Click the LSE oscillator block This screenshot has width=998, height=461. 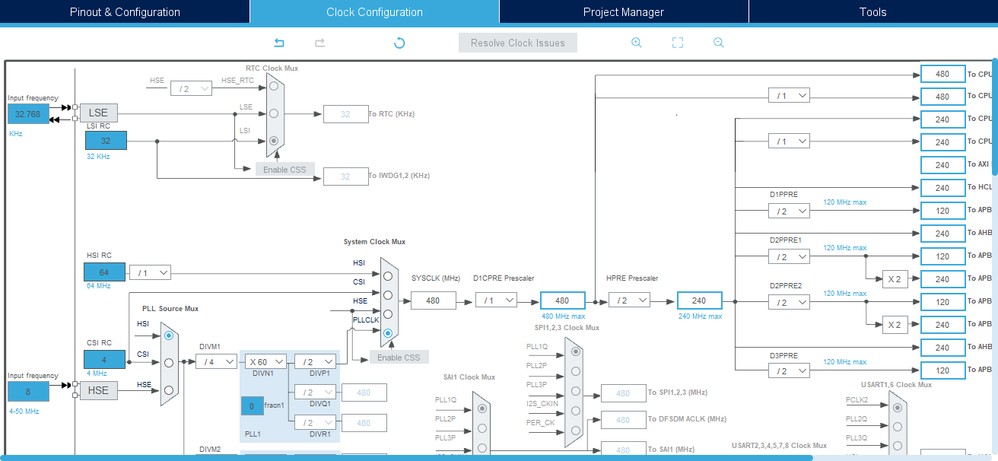click(99, 113)
